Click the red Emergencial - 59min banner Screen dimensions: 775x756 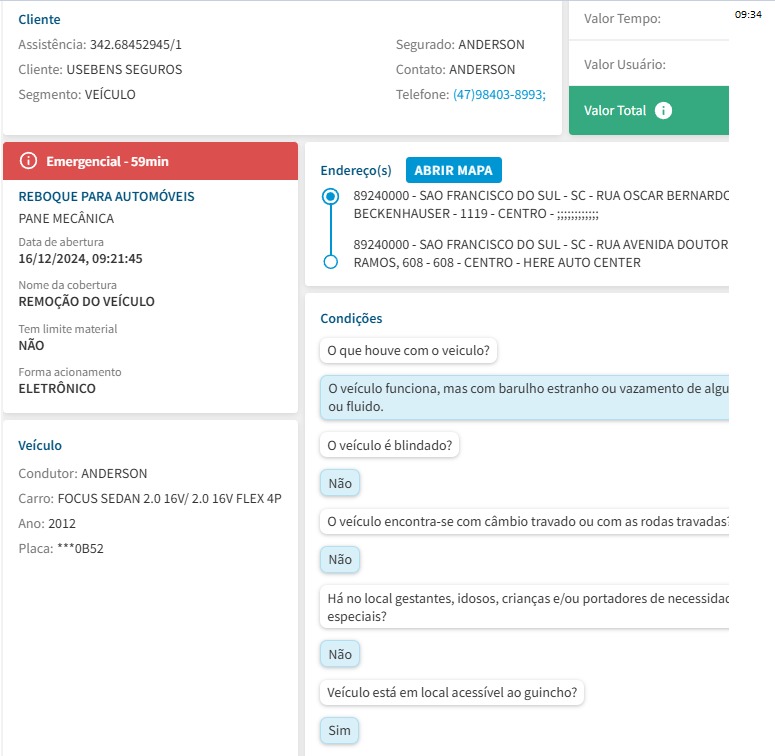pos(150,161)
